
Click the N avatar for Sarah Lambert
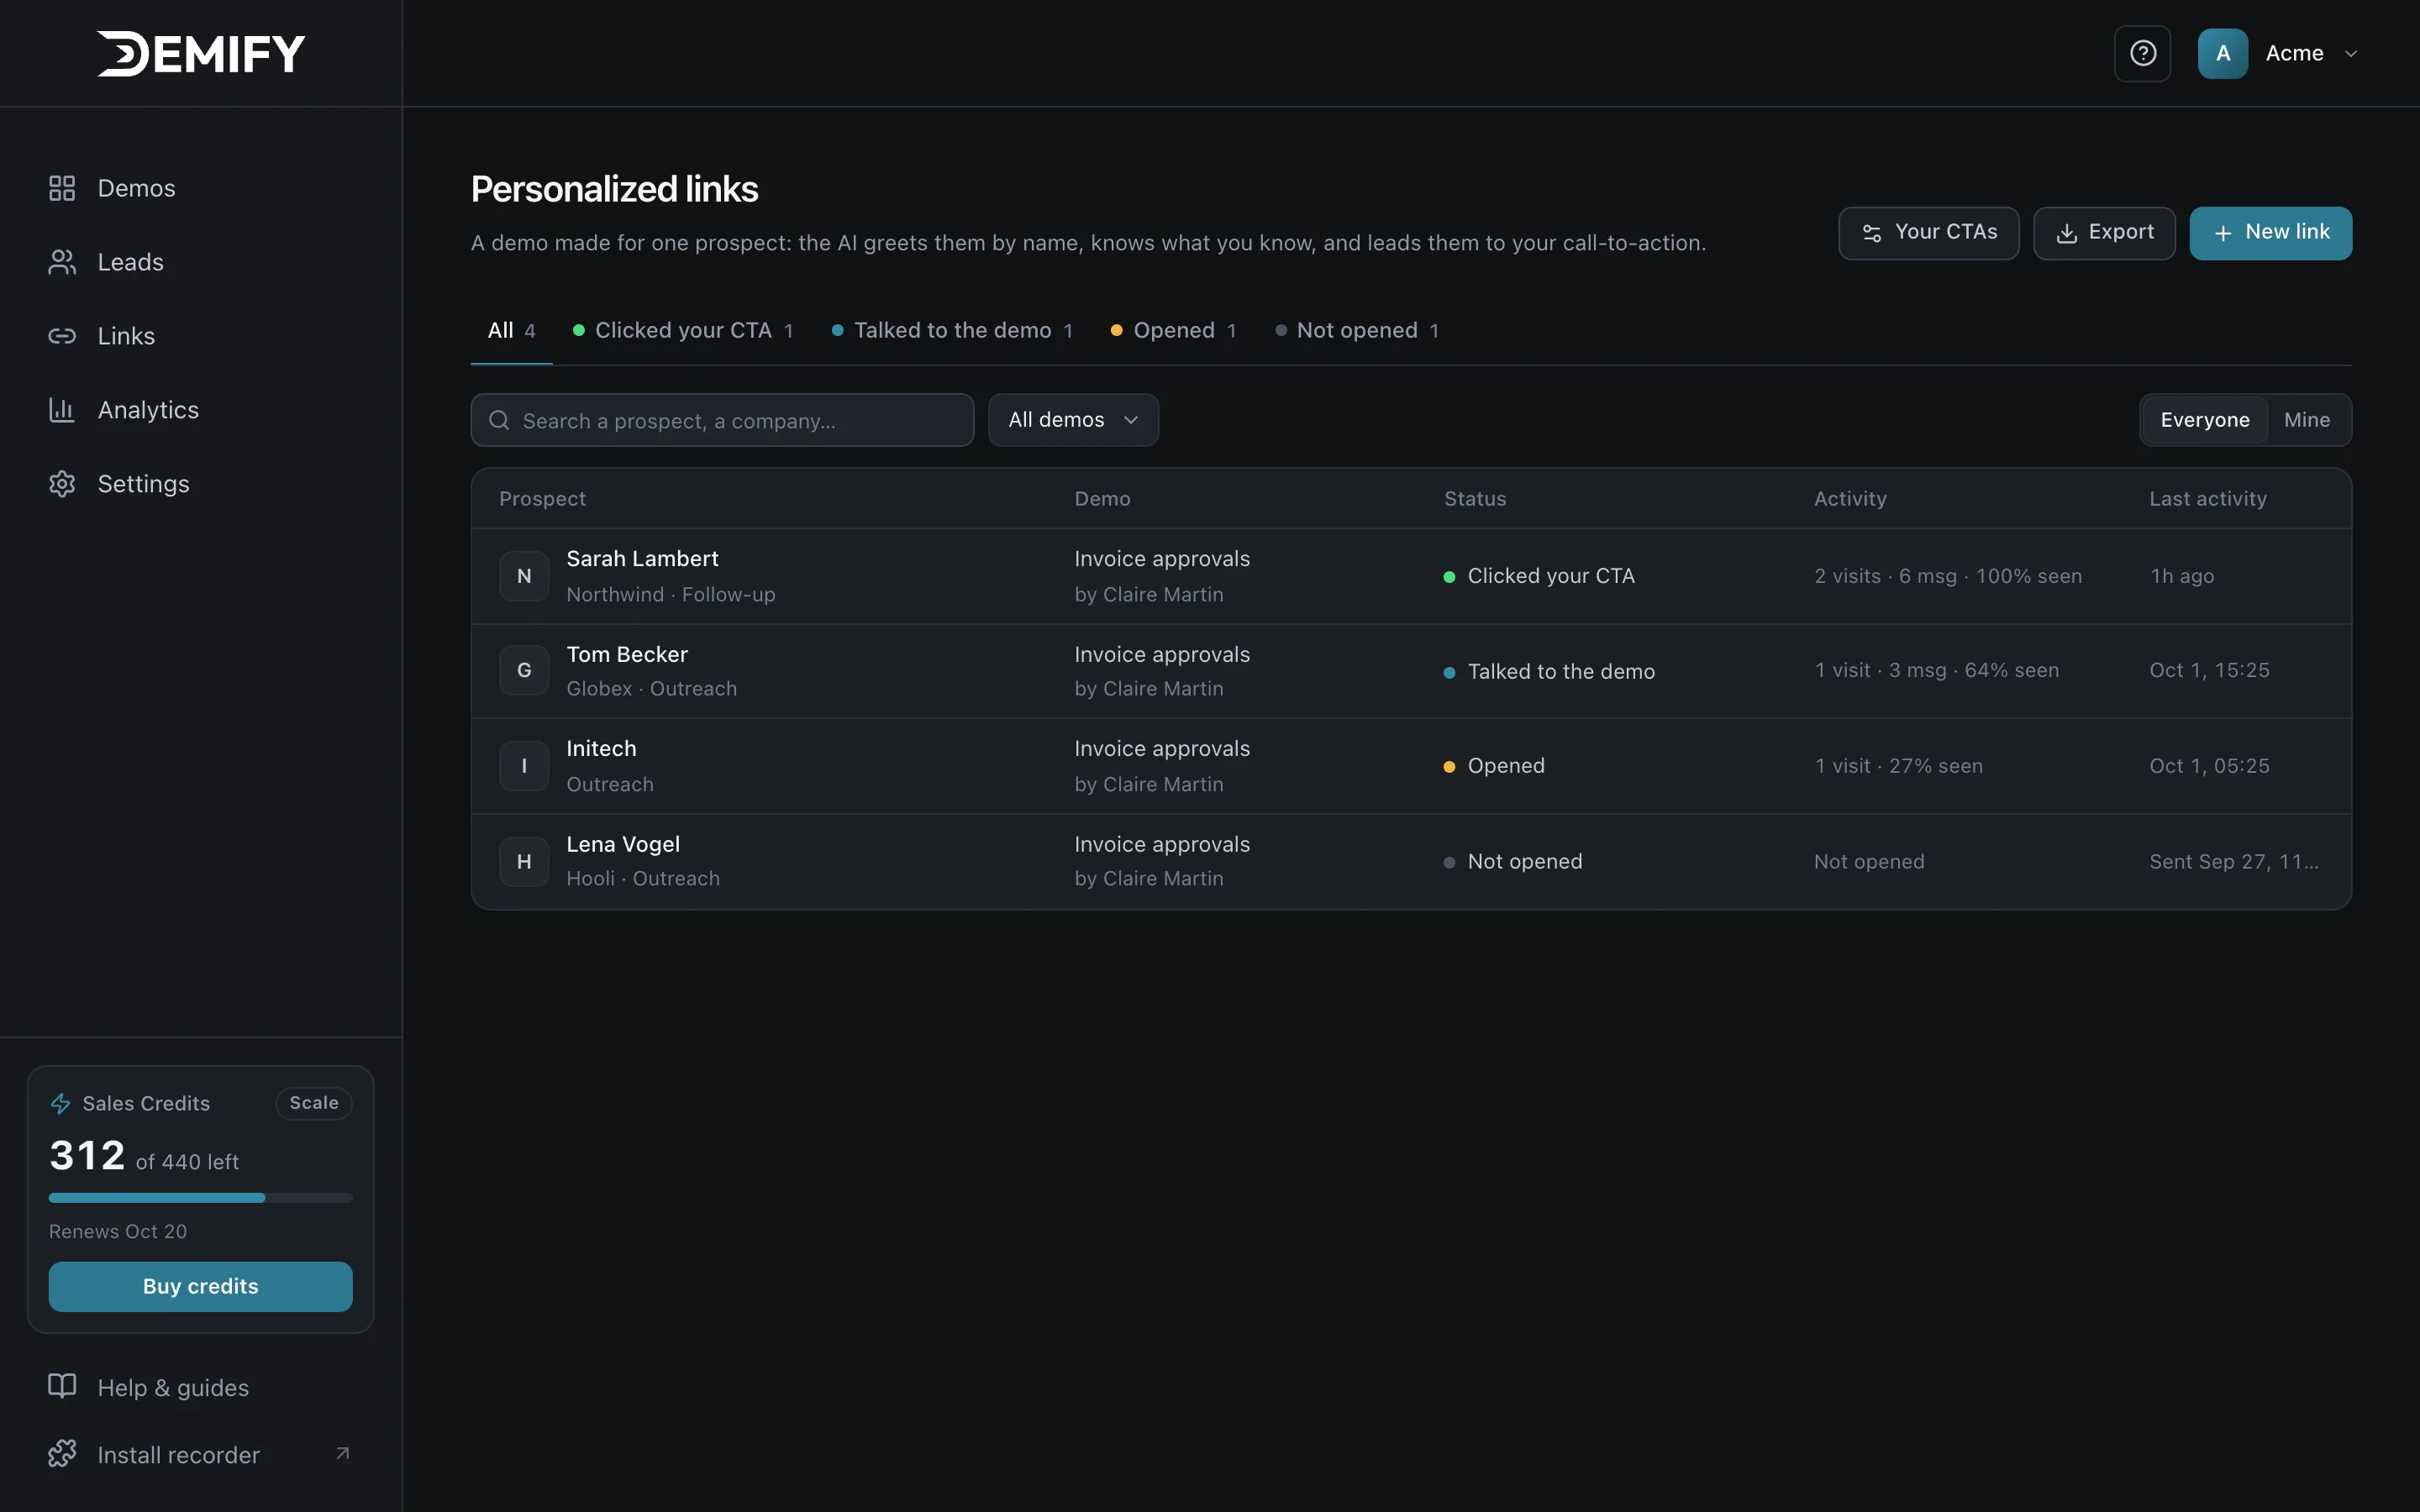pyautogui.click(x=524, y=576)
